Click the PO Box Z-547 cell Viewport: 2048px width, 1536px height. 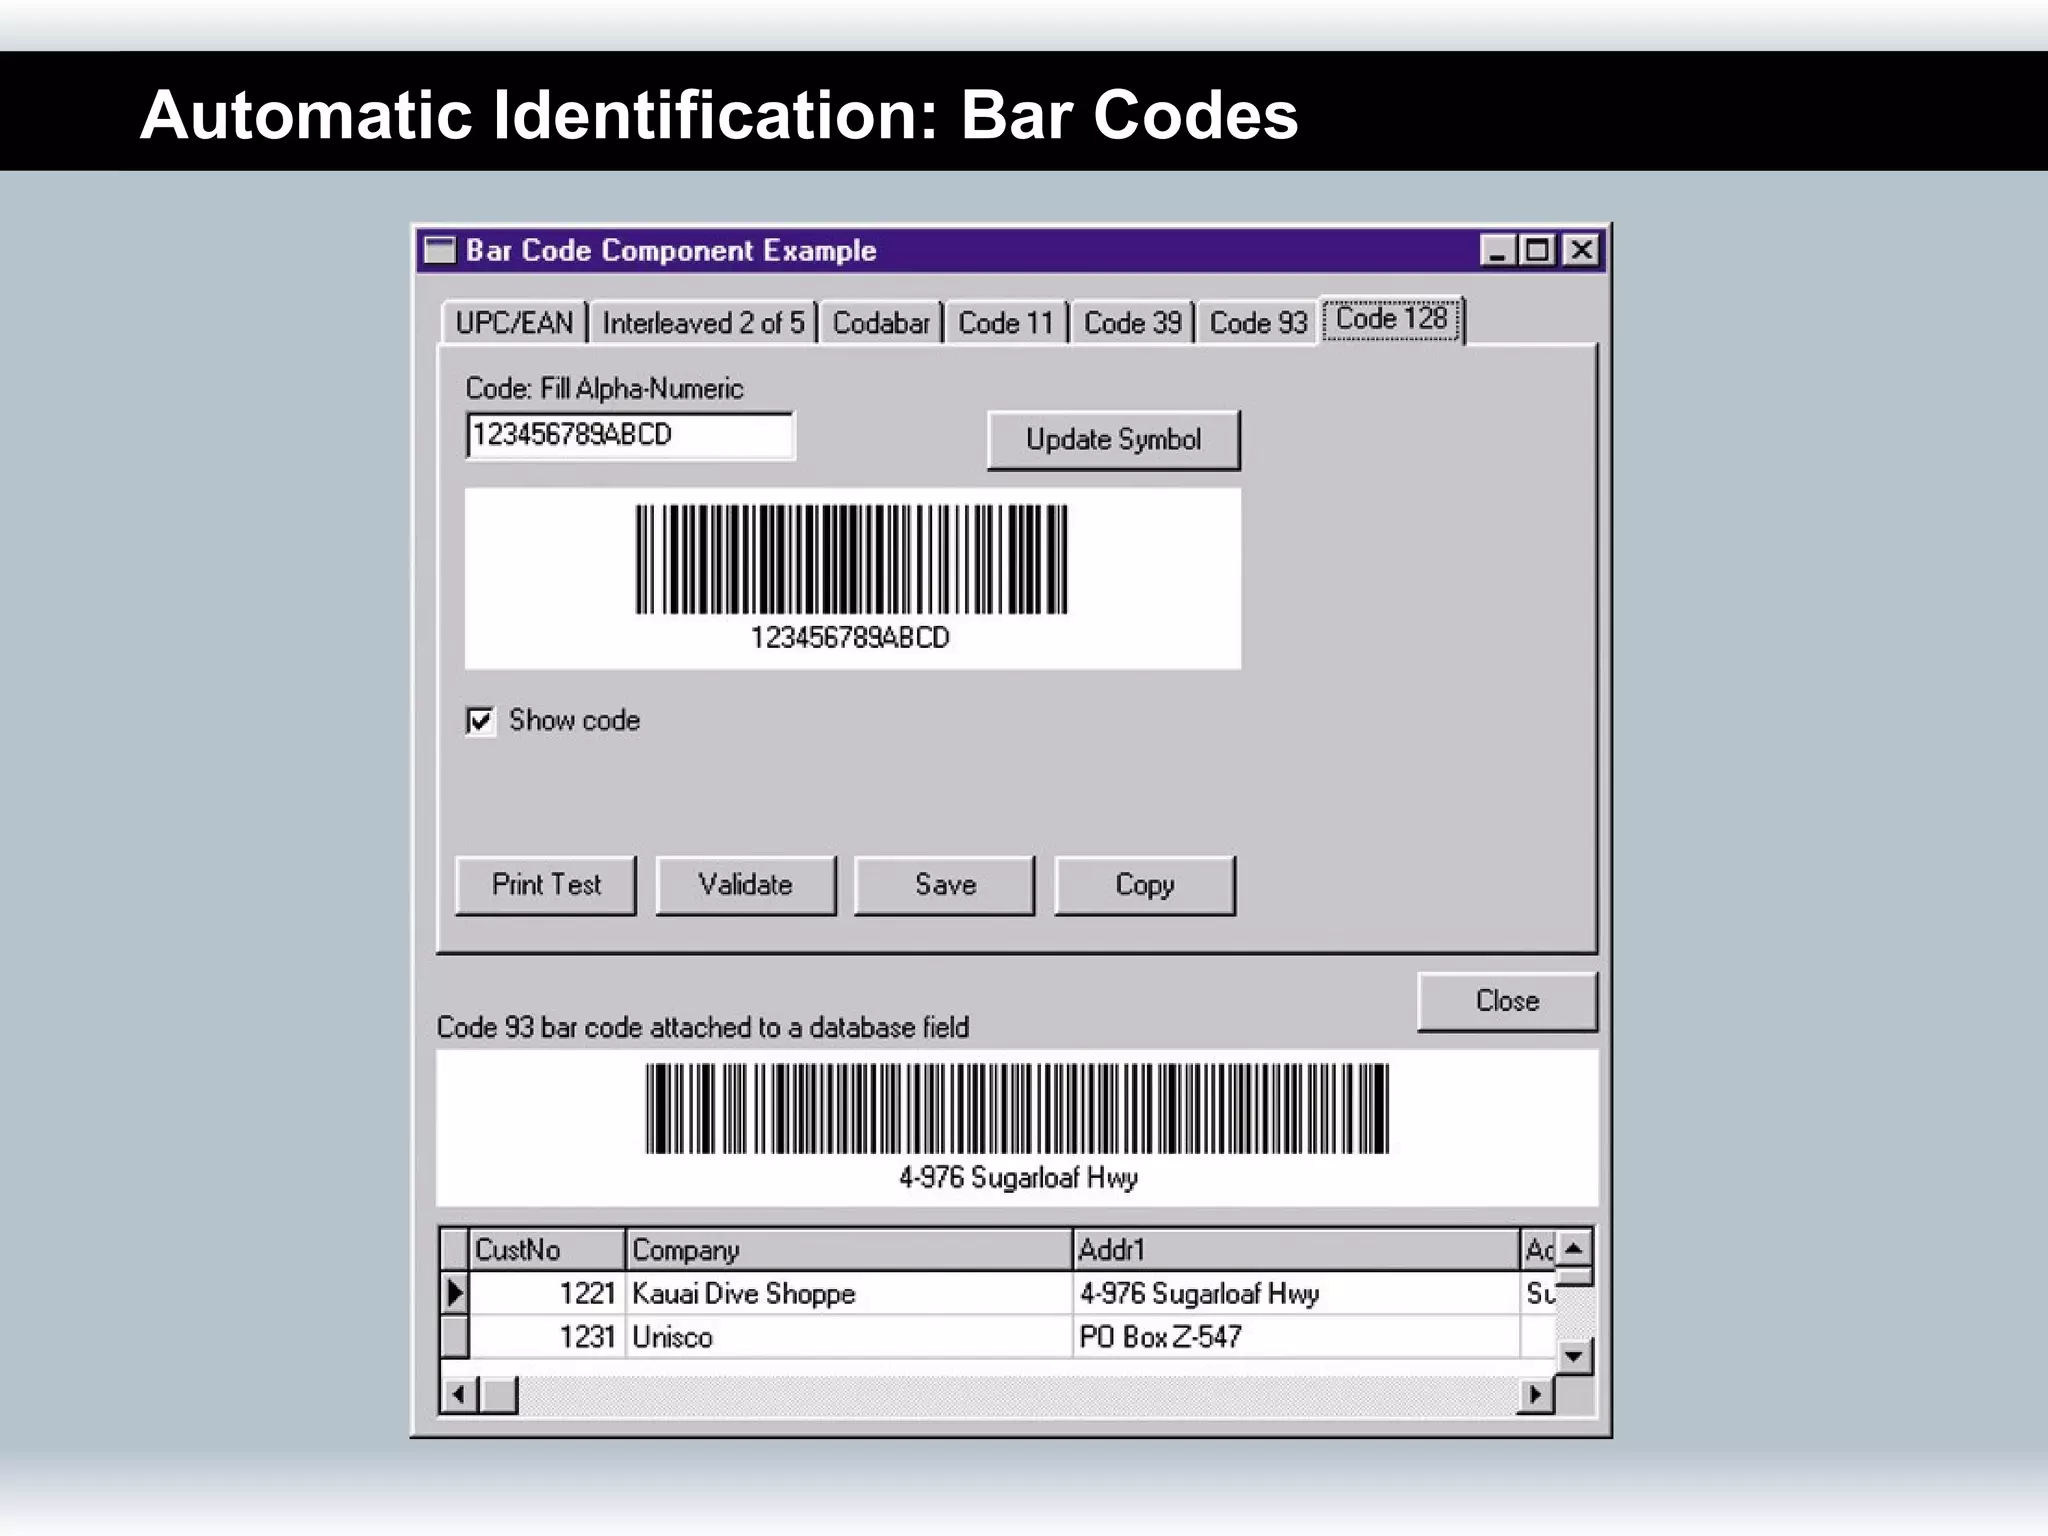(x=1296, y=1337)
